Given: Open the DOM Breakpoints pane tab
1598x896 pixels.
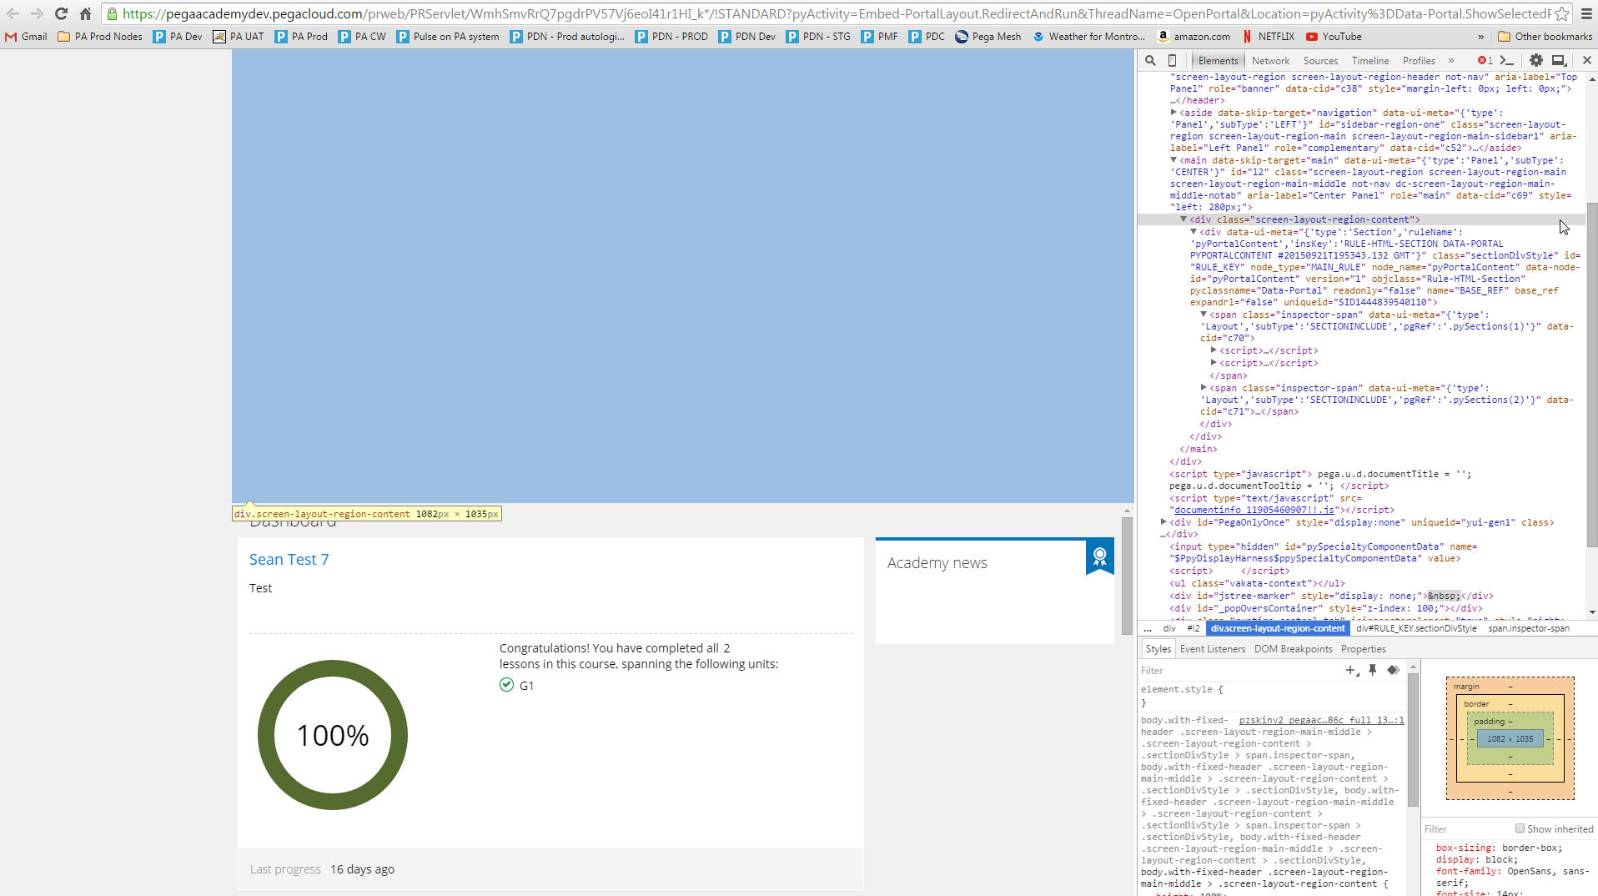Looking at the screenshot, I should click(1293, 649).
